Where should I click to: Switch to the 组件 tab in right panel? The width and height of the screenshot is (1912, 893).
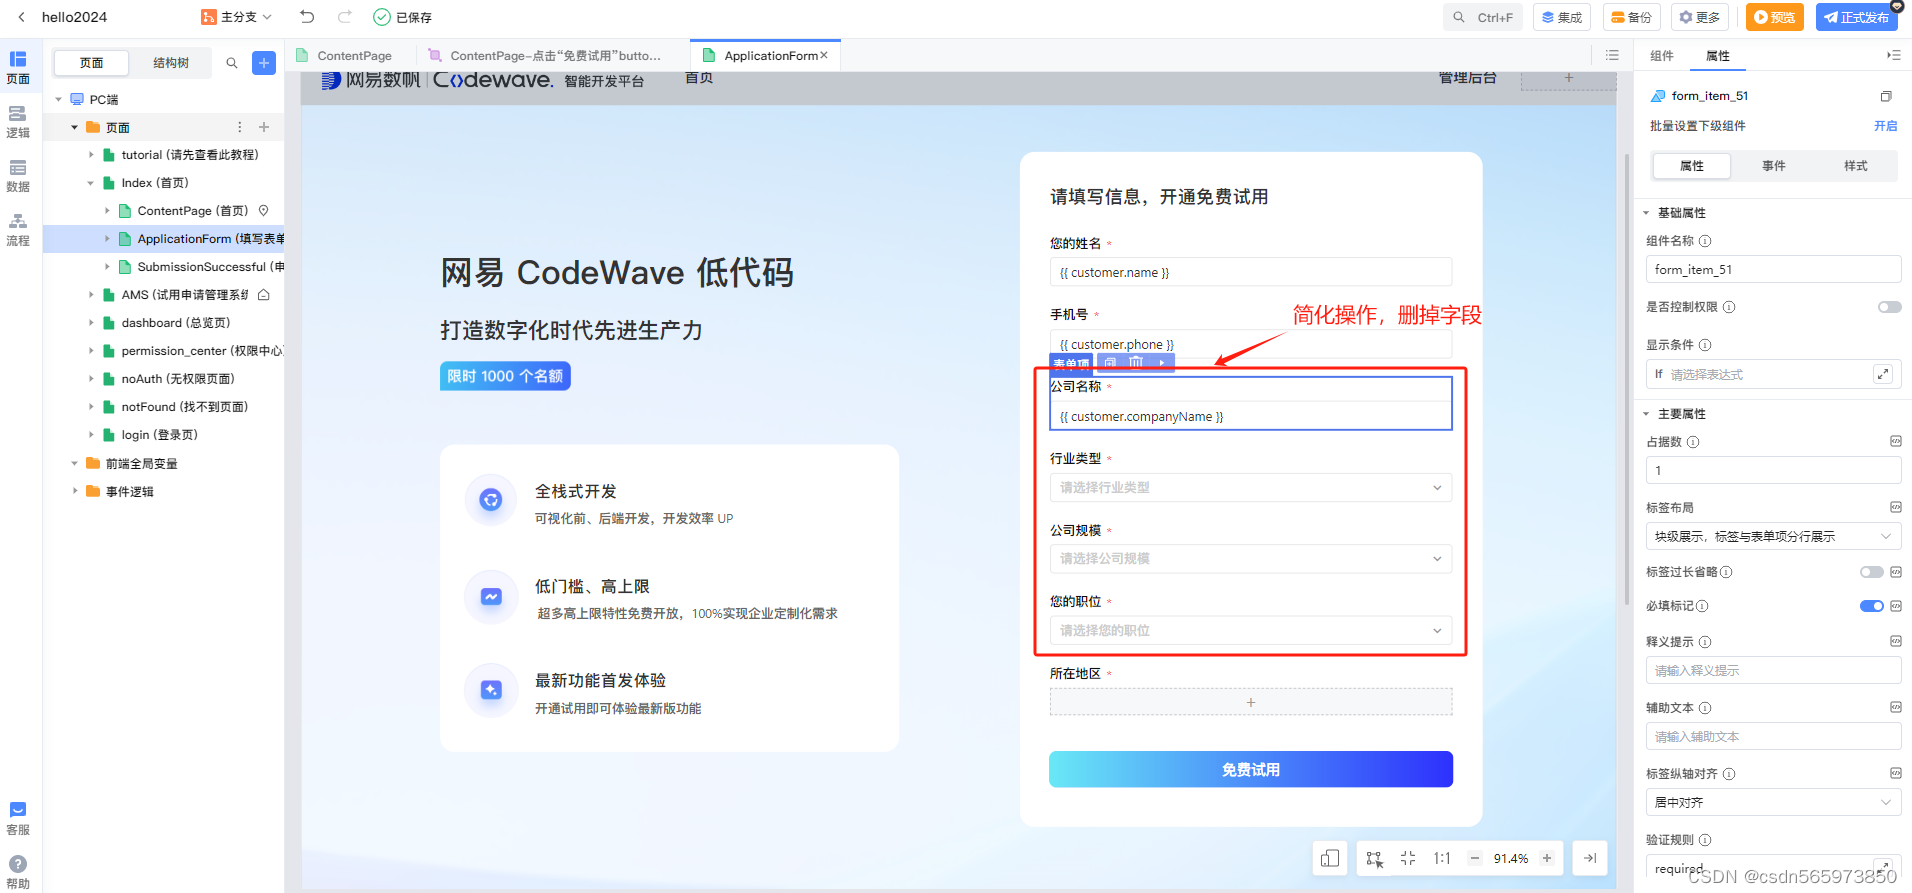(1662, 56)
